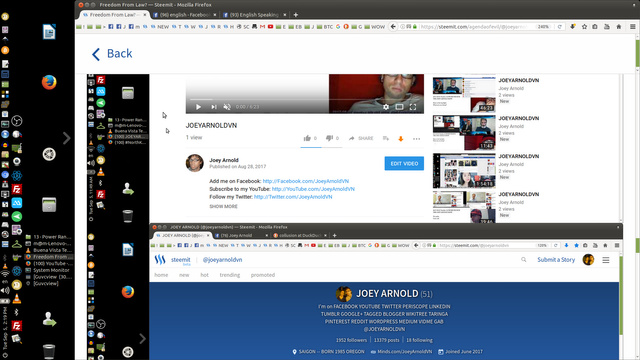Select m@m-Lenovo terminal in window list

[48, 243]
